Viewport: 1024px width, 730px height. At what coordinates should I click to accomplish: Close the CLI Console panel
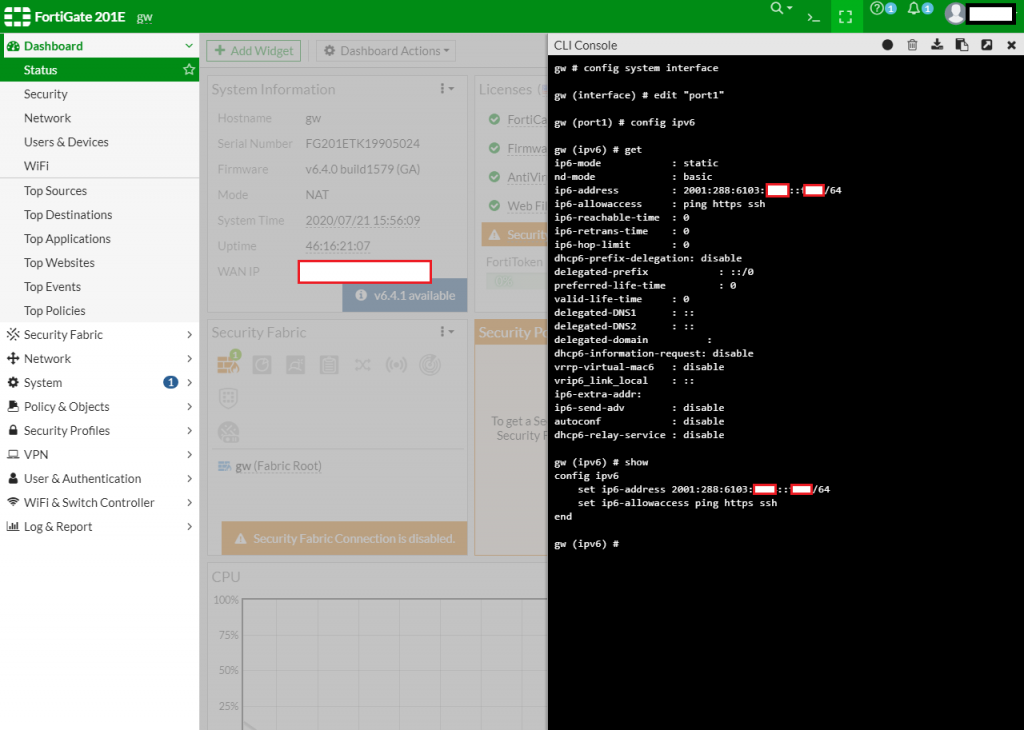[x=1011, y=45]
